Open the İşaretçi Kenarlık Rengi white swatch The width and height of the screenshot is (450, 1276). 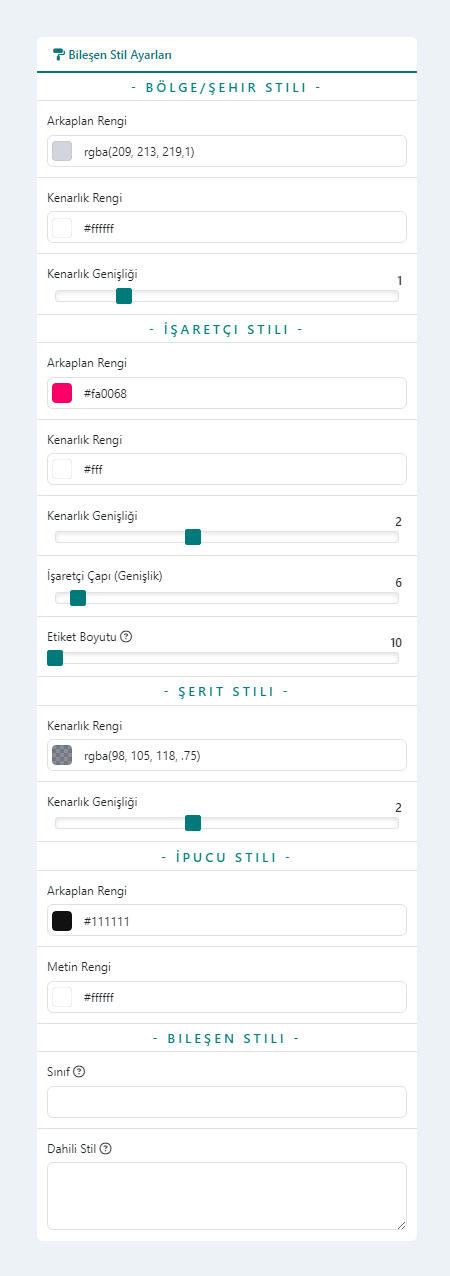(62, 469)
